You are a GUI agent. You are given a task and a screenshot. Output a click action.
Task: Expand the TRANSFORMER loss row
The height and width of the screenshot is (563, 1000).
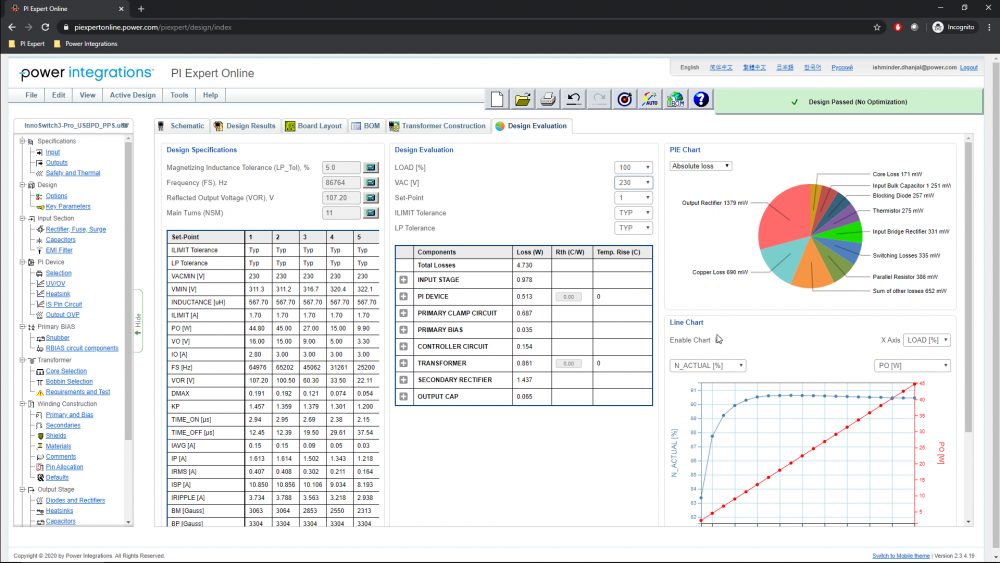(x=404, y=363)
